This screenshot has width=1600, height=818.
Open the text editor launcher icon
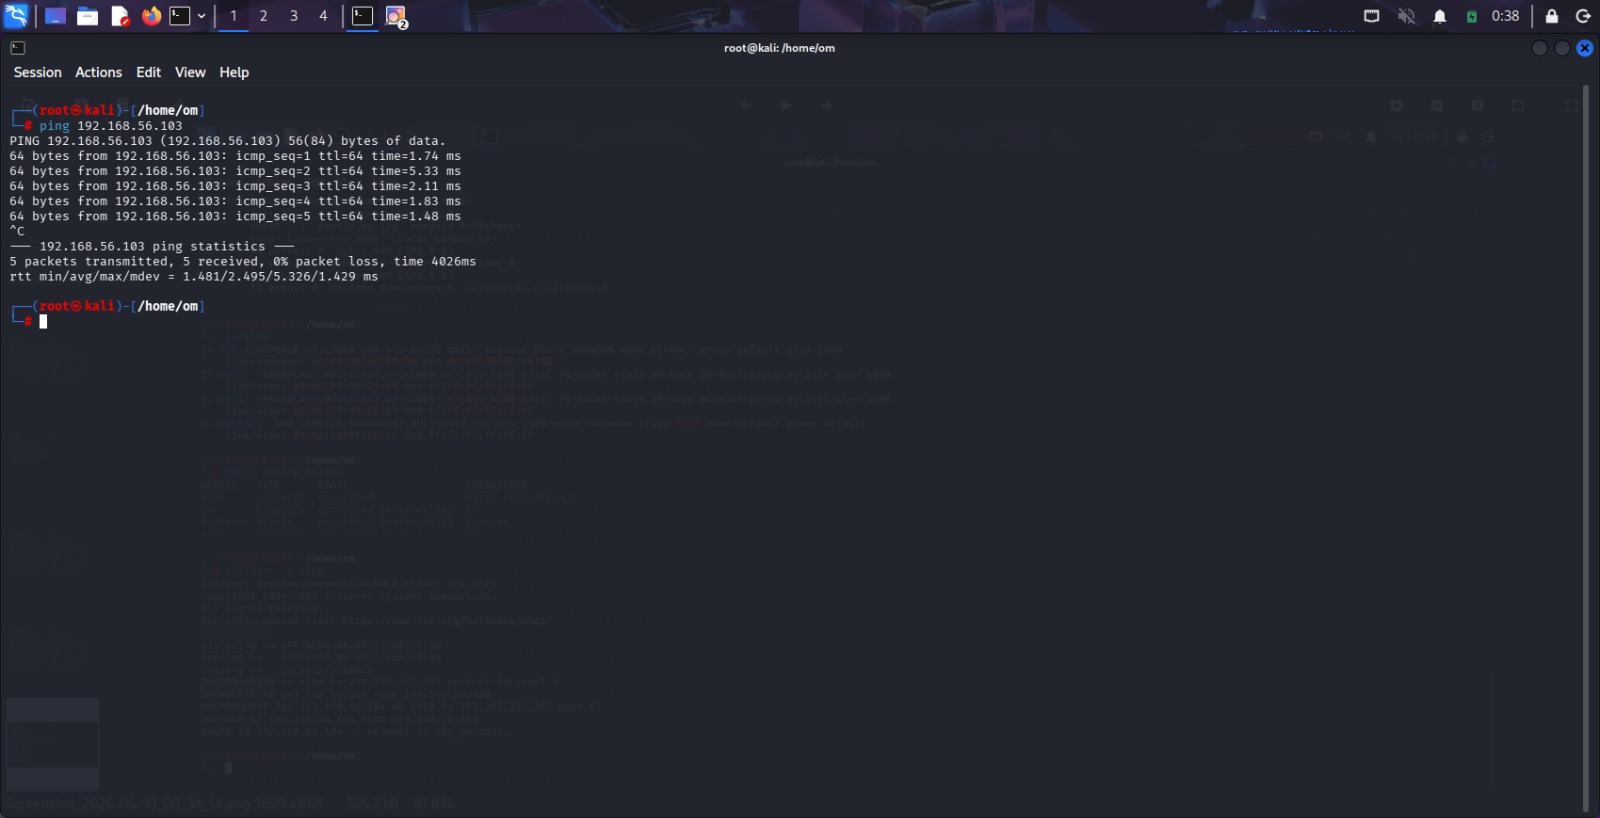(x=120, y=16)
